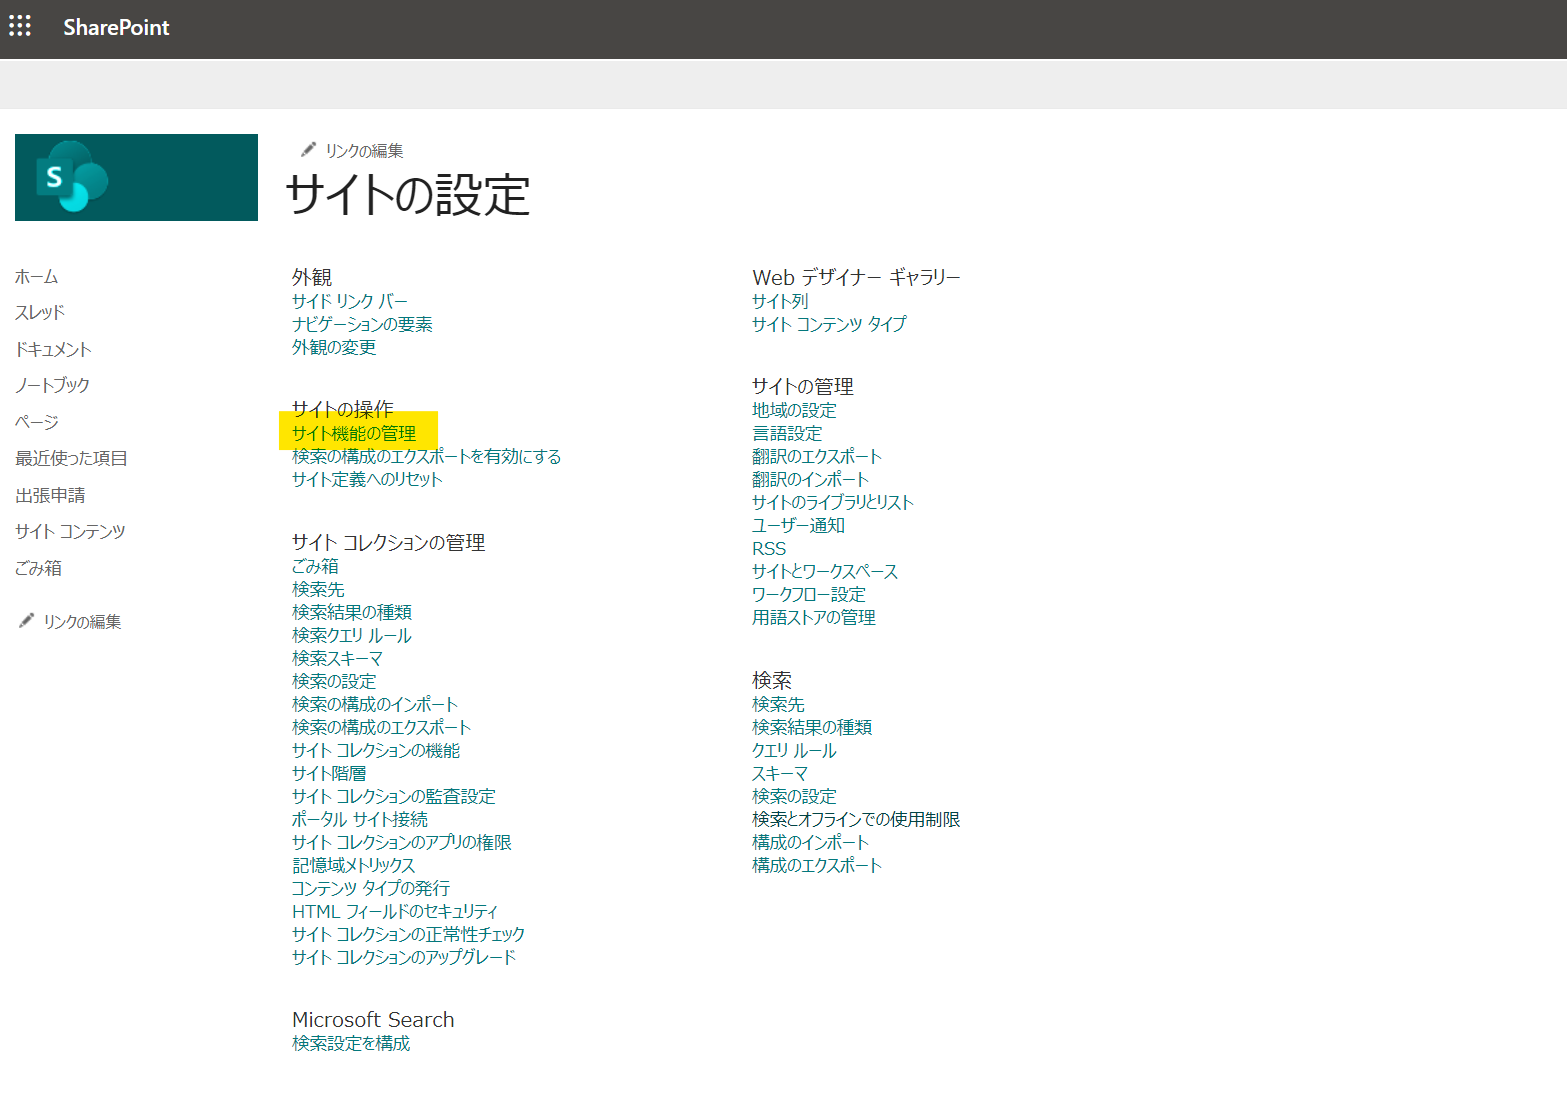Open 検索結果の種類 under the 検索 section
This screenshot has width=1567, height=1105.
[x=812, y=727]
